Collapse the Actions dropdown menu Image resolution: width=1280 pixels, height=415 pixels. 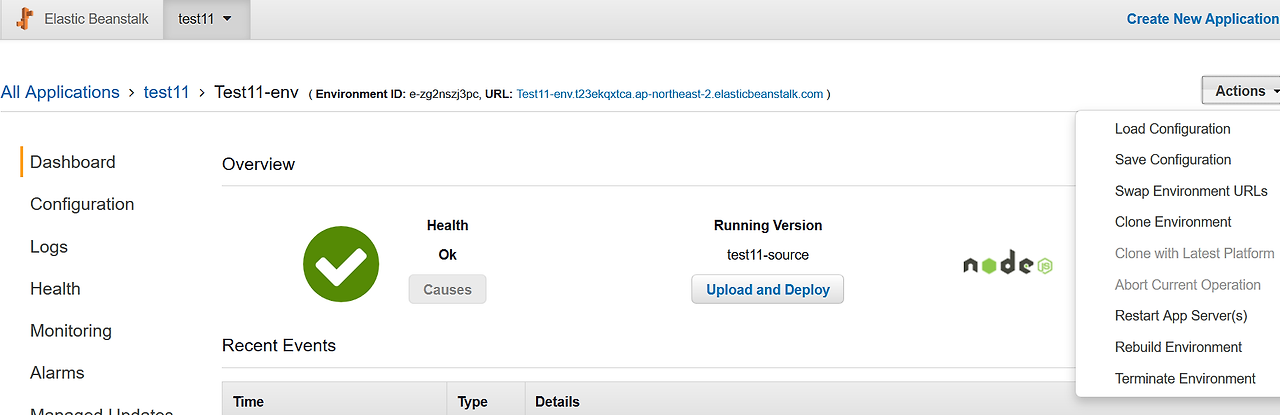[x=1243, y=91]
